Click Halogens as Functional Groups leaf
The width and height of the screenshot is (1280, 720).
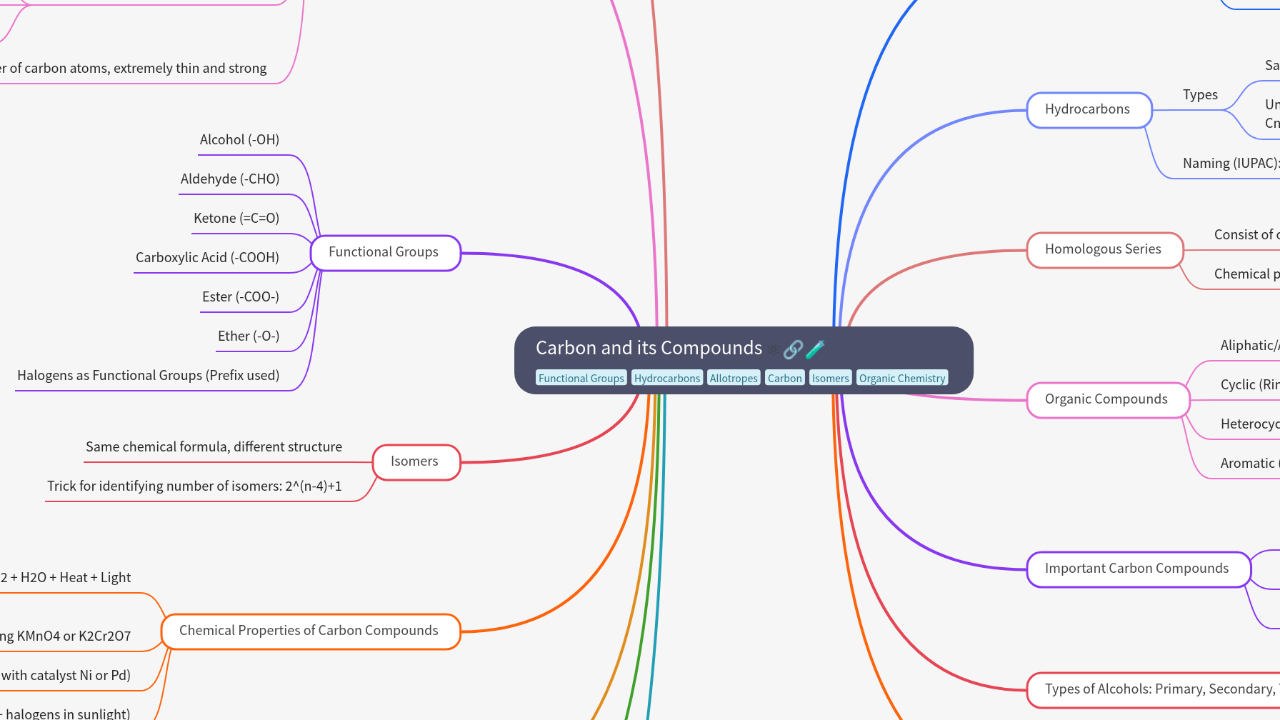(149, 376)
